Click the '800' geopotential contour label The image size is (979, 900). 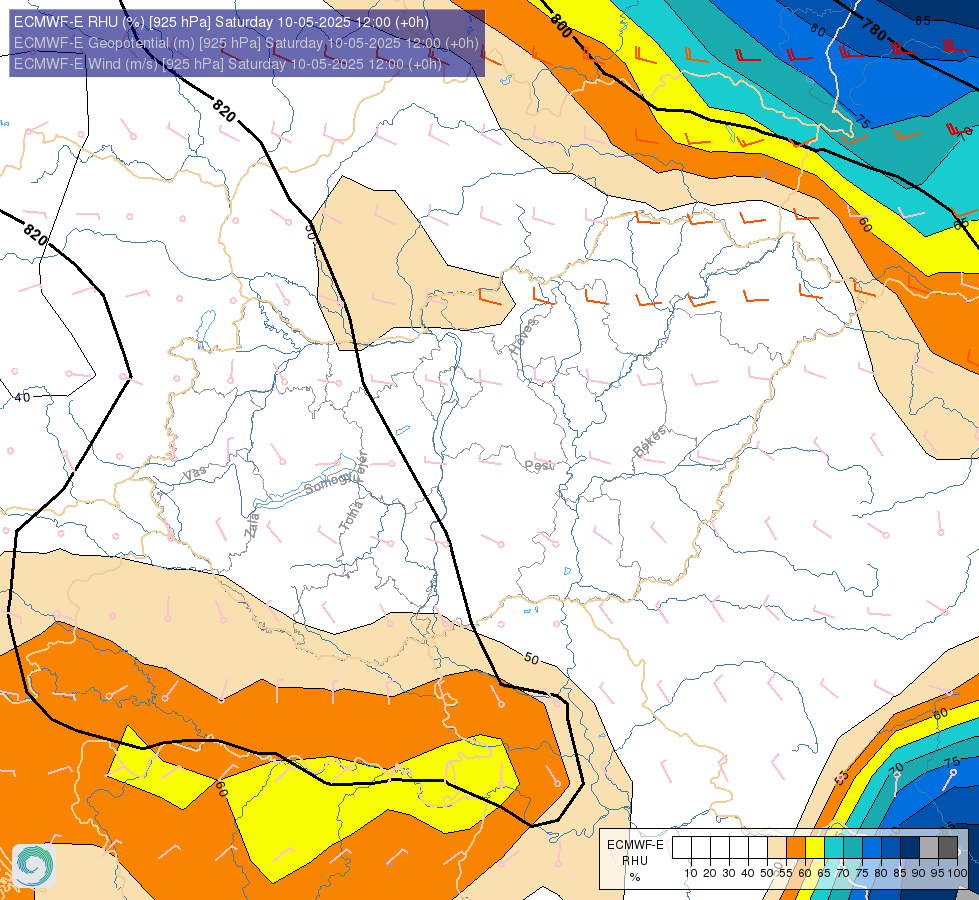[x=561, y=26]
